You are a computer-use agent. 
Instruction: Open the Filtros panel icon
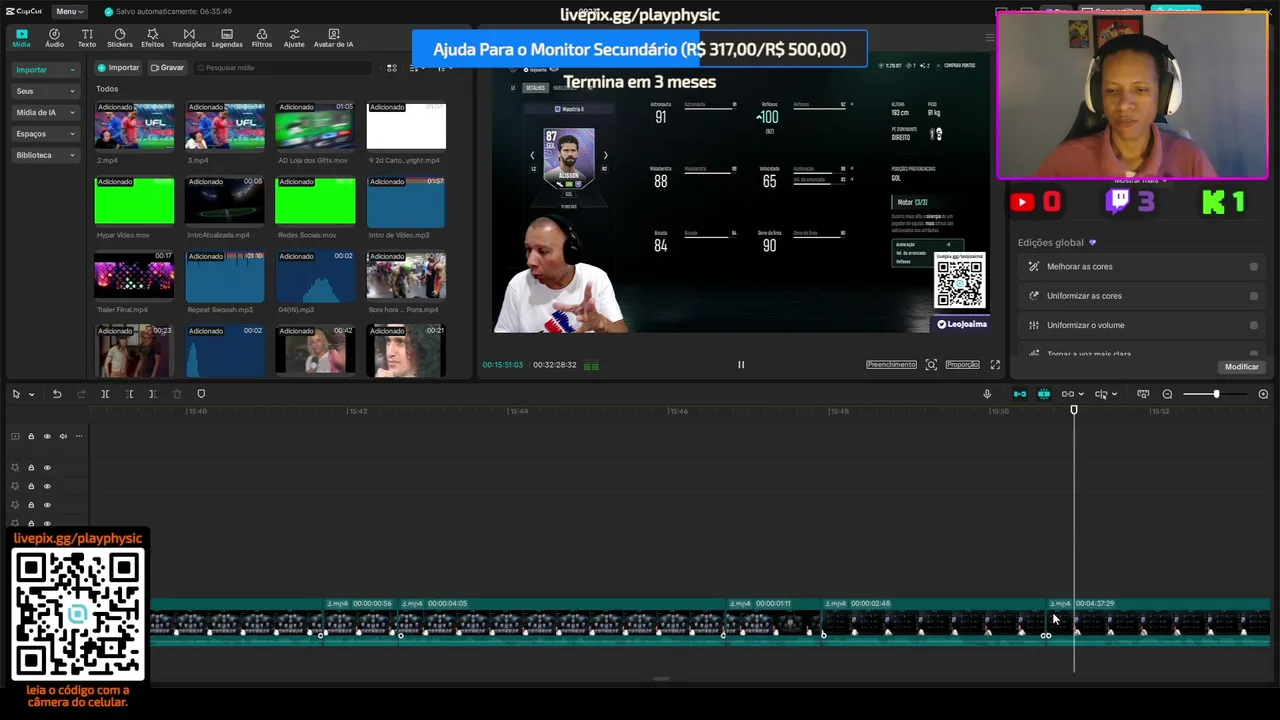pyautogui.click(x=262, y=38)
